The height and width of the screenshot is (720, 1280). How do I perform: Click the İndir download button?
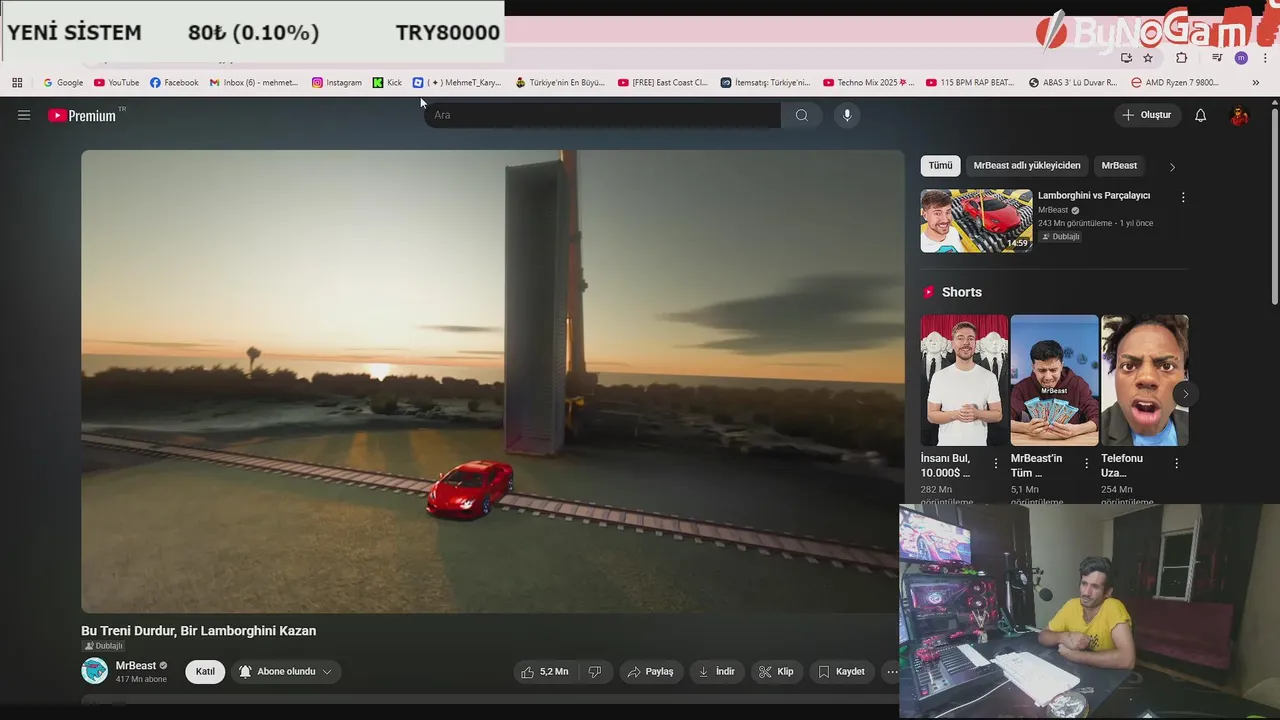pos(717,672)
